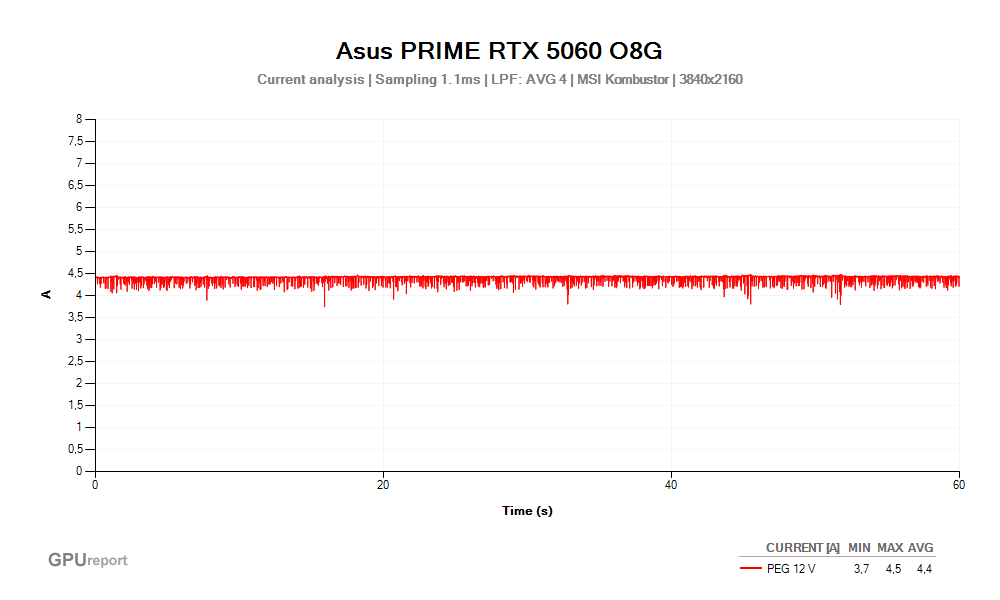Image resolution: width=1000 pixels, height=600 pixels.
Task: Click the red PEG 12 V legend line swatch
Action: (x=751, y=568)
